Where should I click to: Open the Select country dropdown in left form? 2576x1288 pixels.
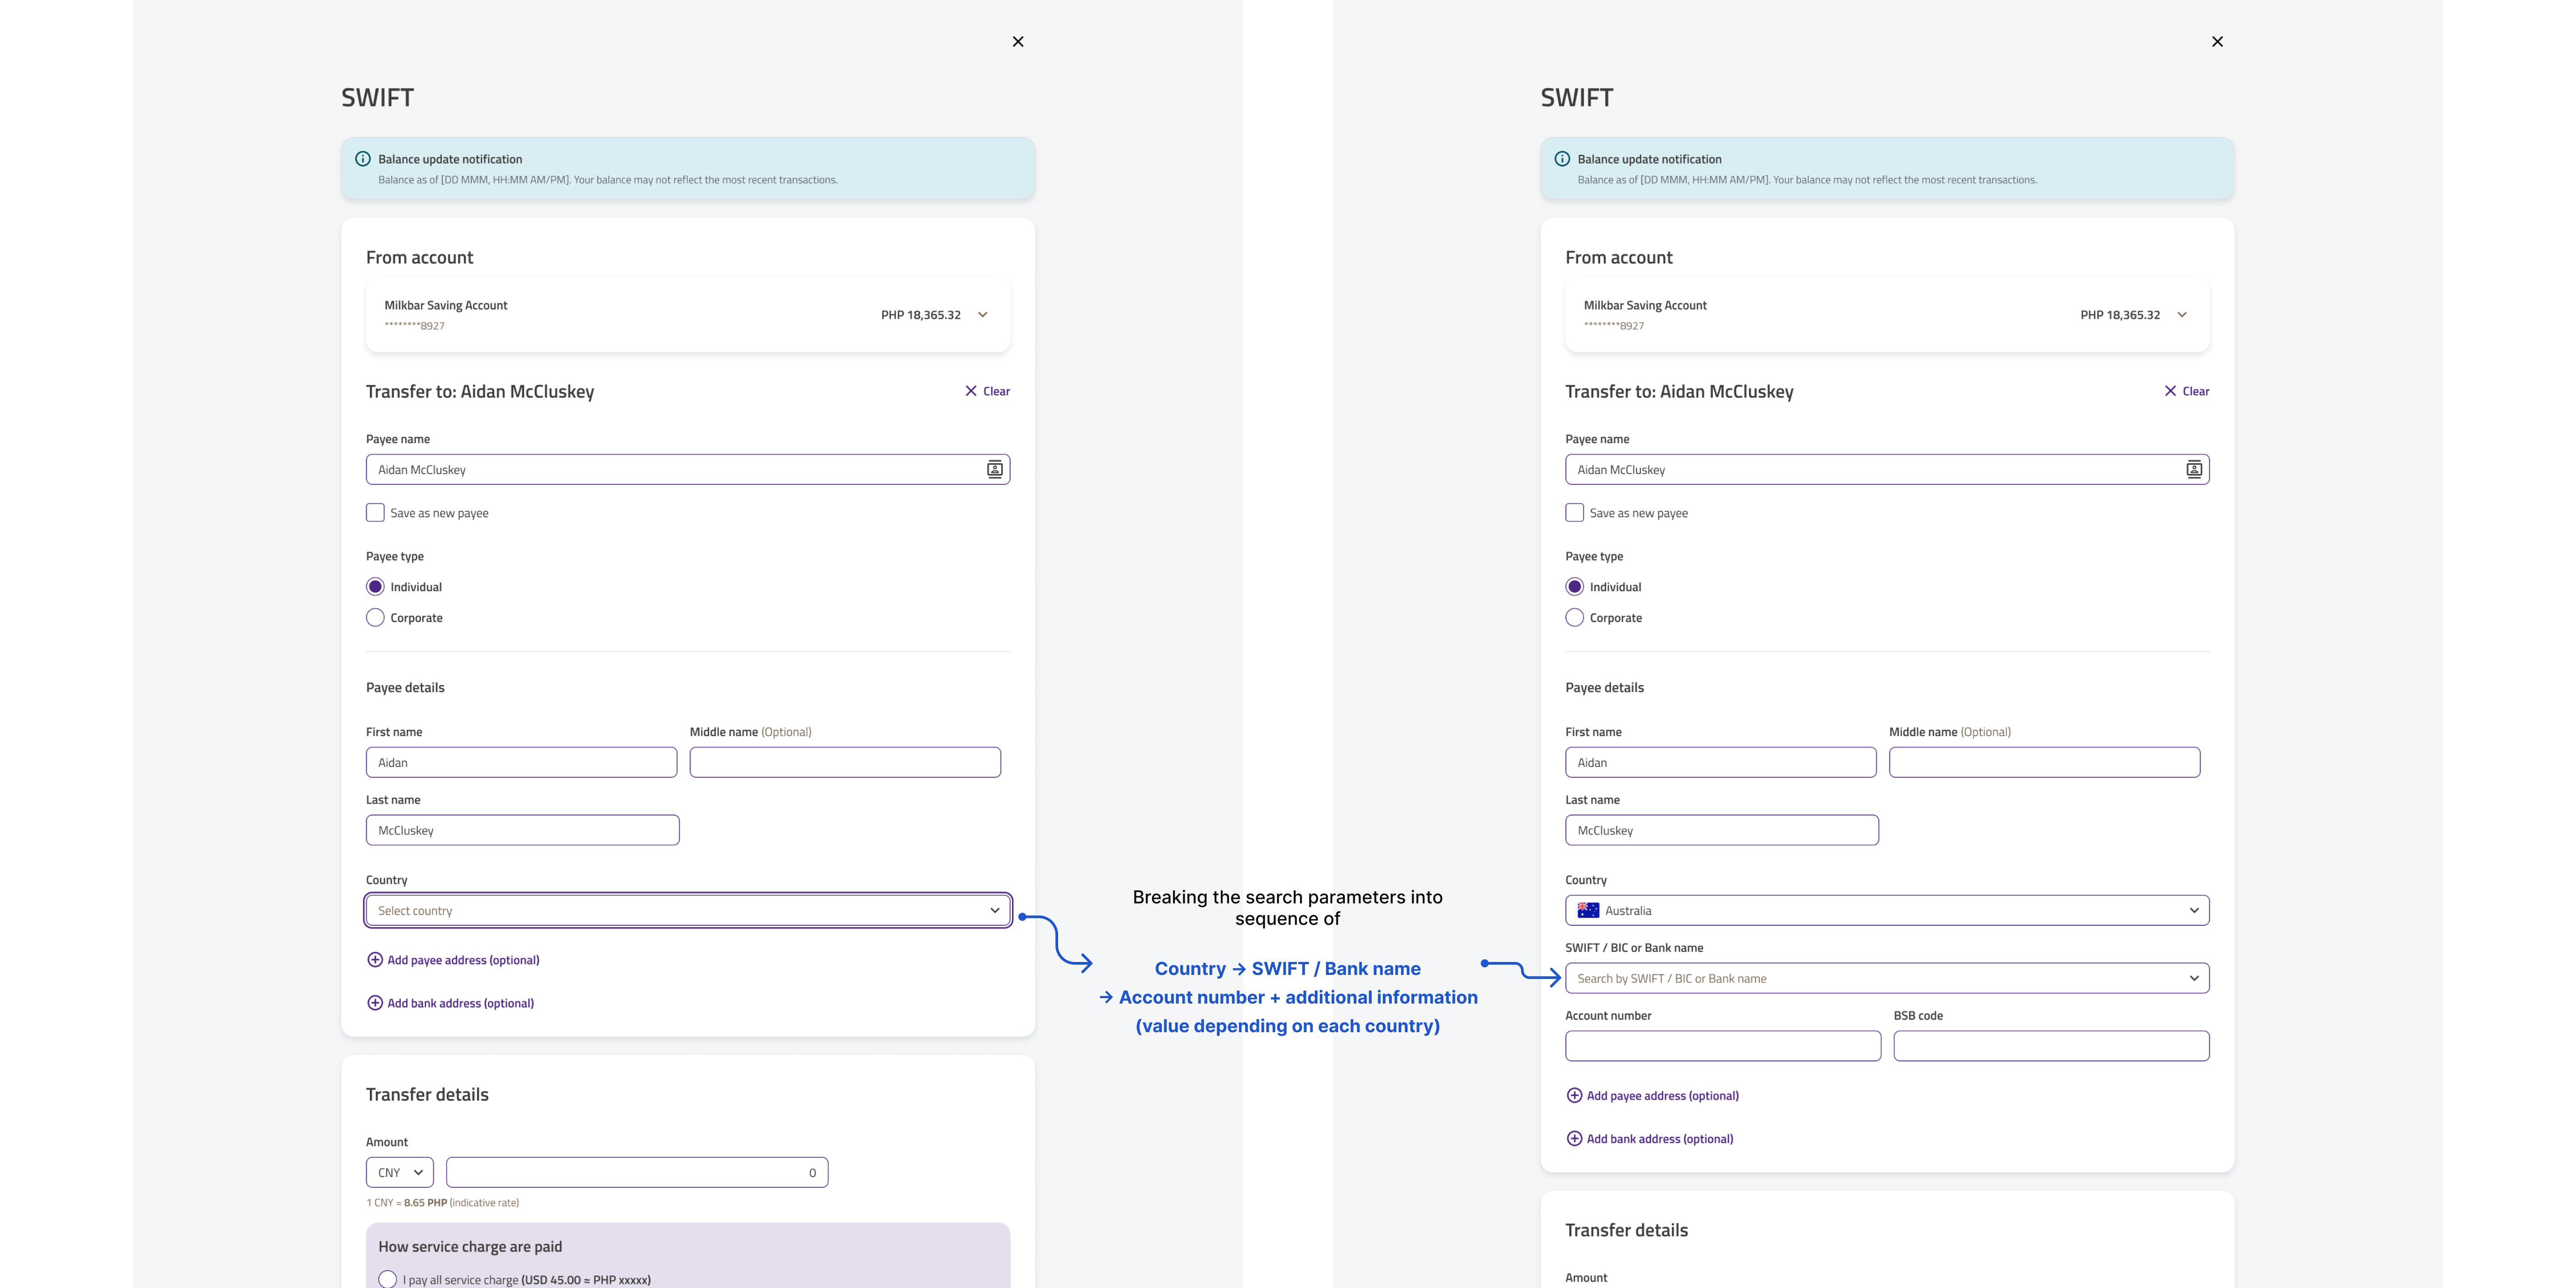pyautogui.click(x=687, y=911)
